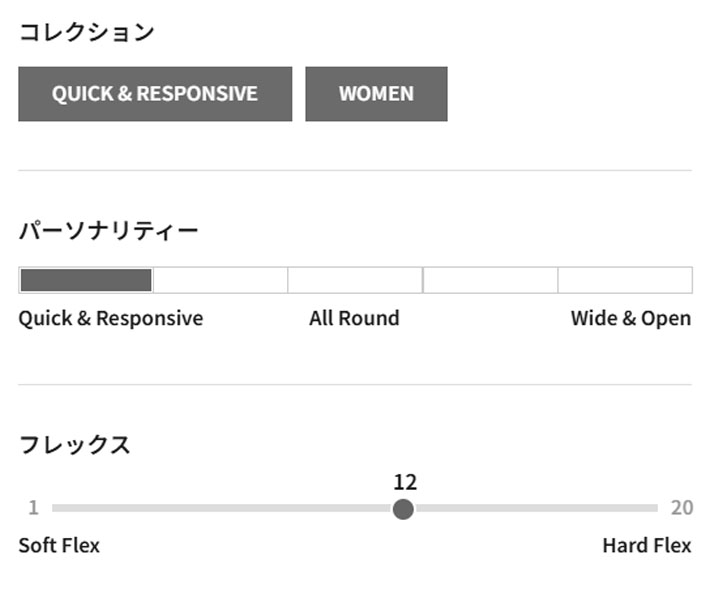The height and width of the screenshot is (589, 710).
Task: Click the WOMEN collection button
Action: pyautogui.click(x=376, y=94)
